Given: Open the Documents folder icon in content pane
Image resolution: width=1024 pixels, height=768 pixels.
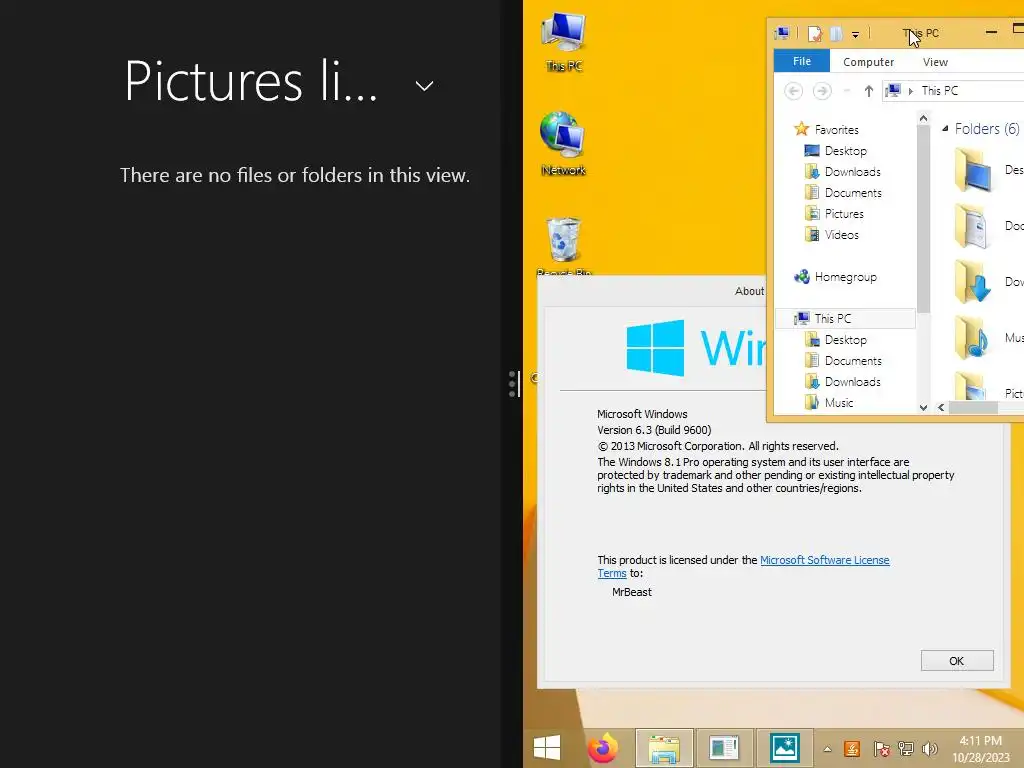Looking at the screenshot, I should pyautogui.click(x=972, y=226).
